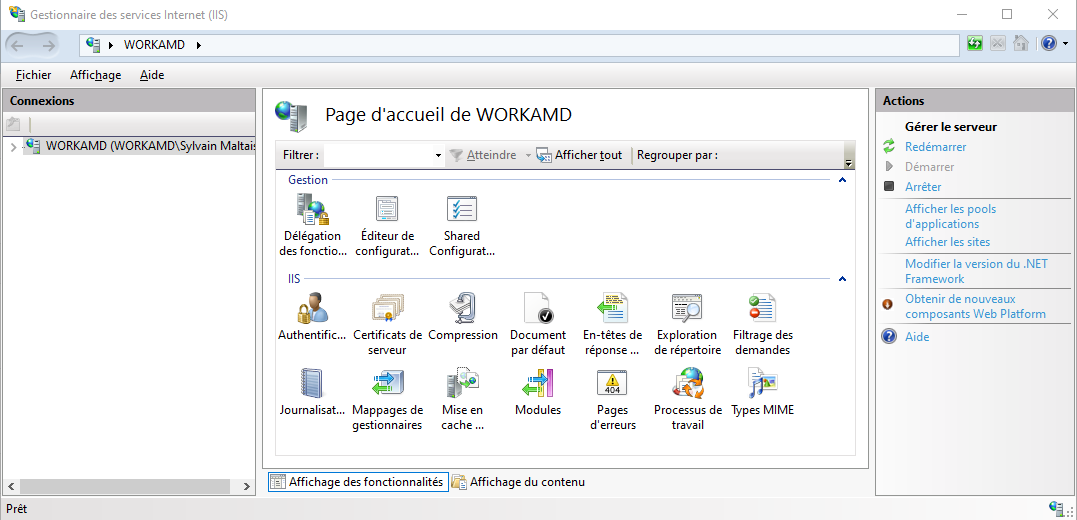Open Filtrage des demandes feature
Image resolution: width=1077 pixels, height=520 pixels.
pyautogui.click(x=762, y=309)
